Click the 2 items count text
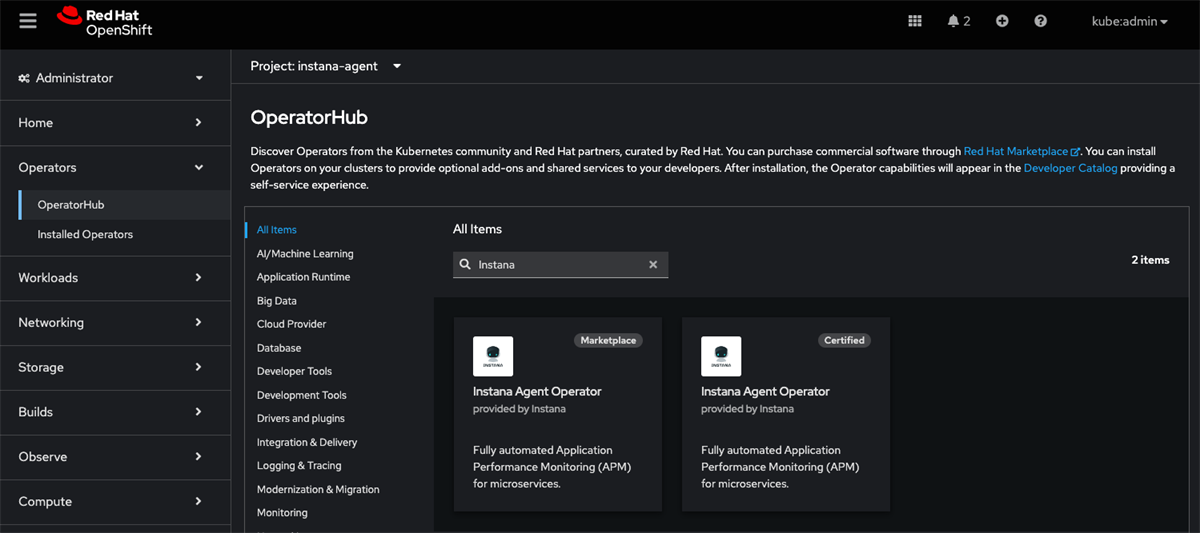The height and width of the screenshot is (533, 1200). coord(1150,260)
